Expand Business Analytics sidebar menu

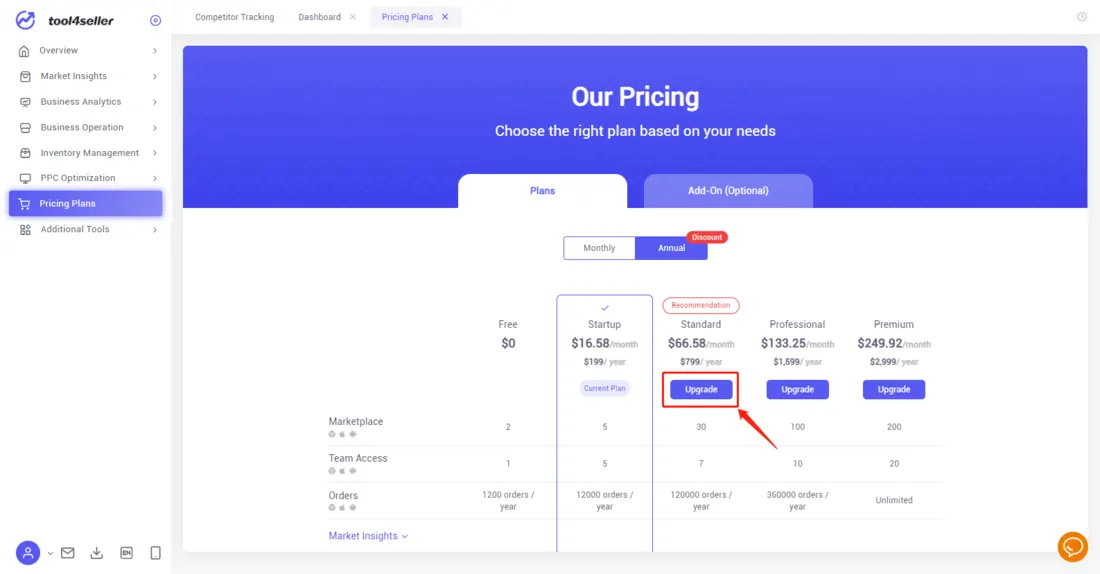tap(88, 102)
